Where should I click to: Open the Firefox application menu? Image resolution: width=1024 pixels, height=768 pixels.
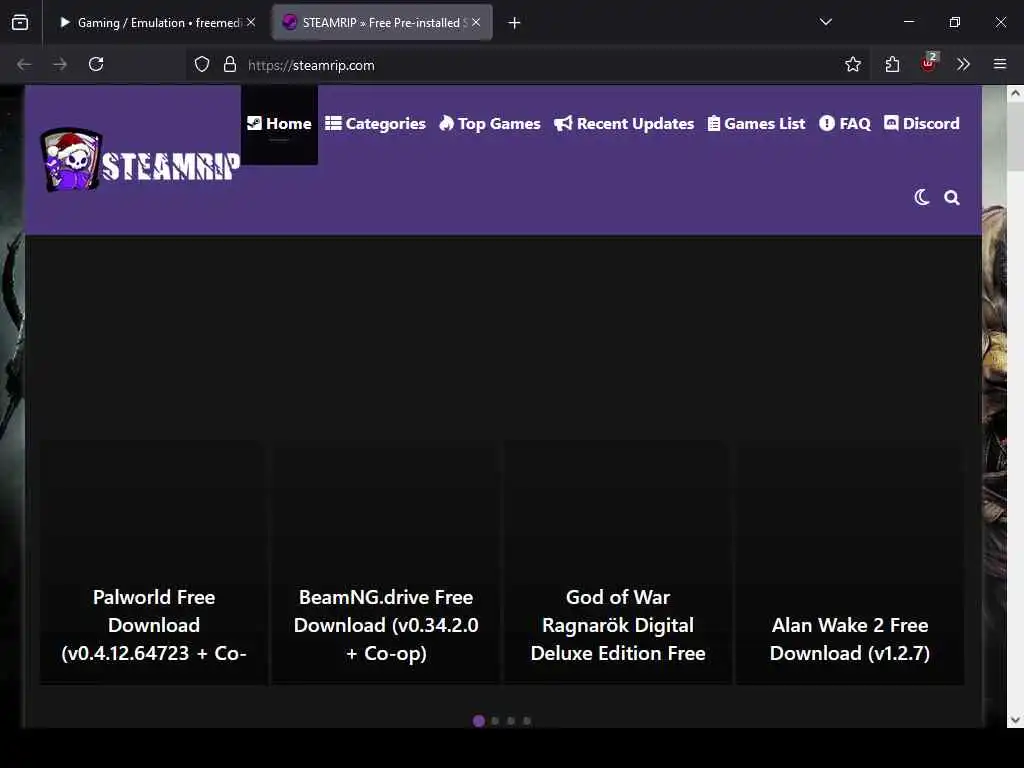1000,64
